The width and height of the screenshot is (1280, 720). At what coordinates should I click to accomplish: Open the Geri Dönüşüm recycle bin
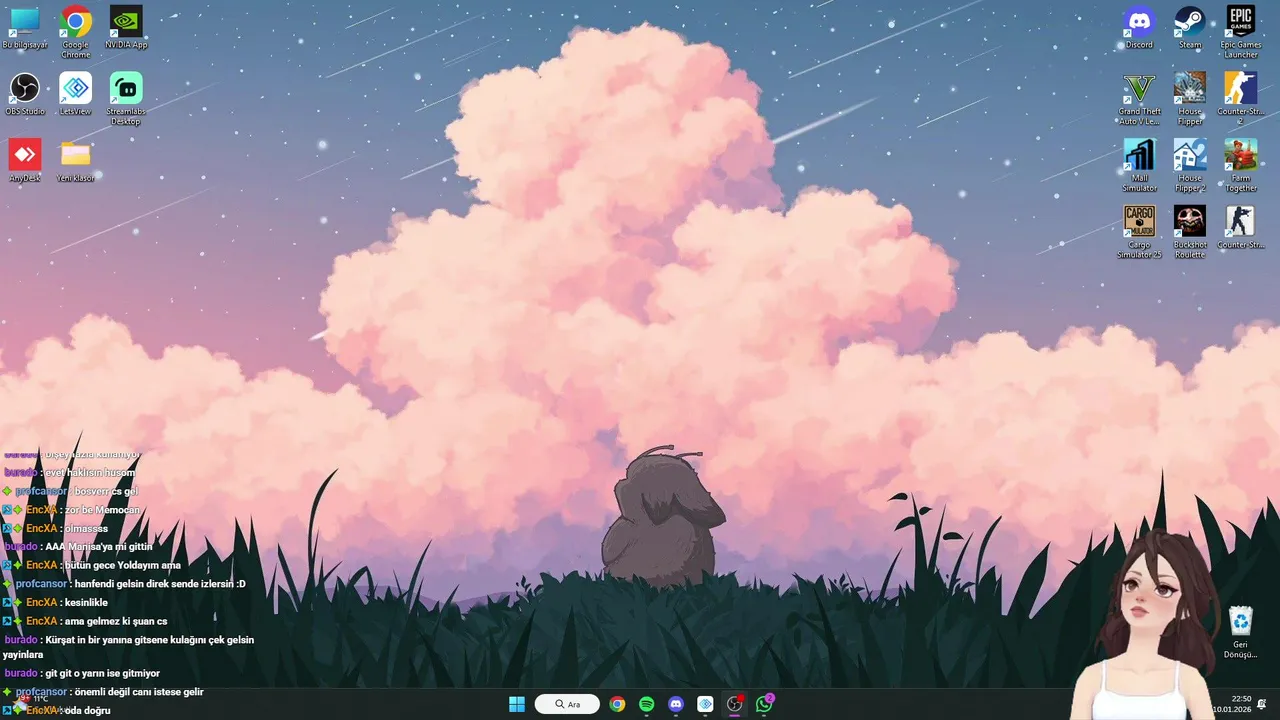pos(1241,632)
